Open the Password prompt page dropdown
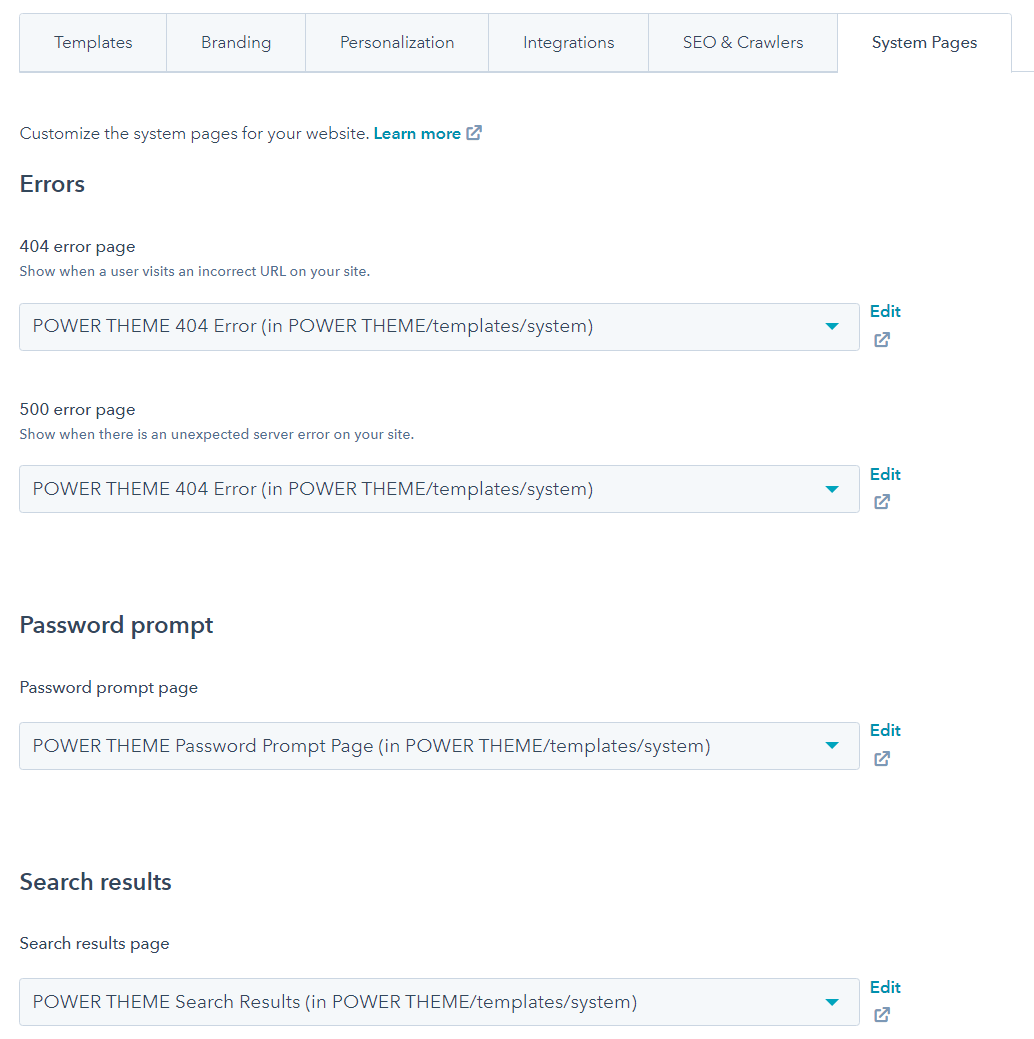The height and width of the screenshot is (1039, 1034). [x=440, y=746]
